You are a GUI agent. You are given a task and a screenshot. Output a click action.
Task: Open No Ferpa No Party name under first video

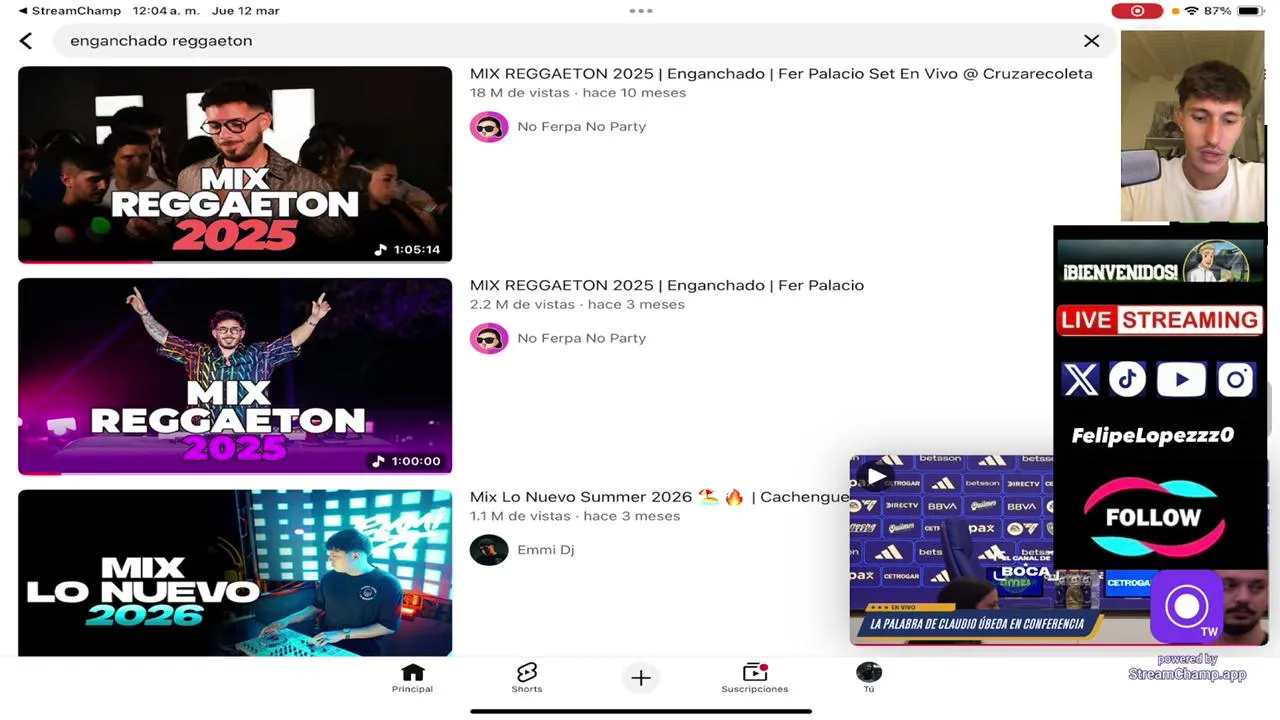582,127
